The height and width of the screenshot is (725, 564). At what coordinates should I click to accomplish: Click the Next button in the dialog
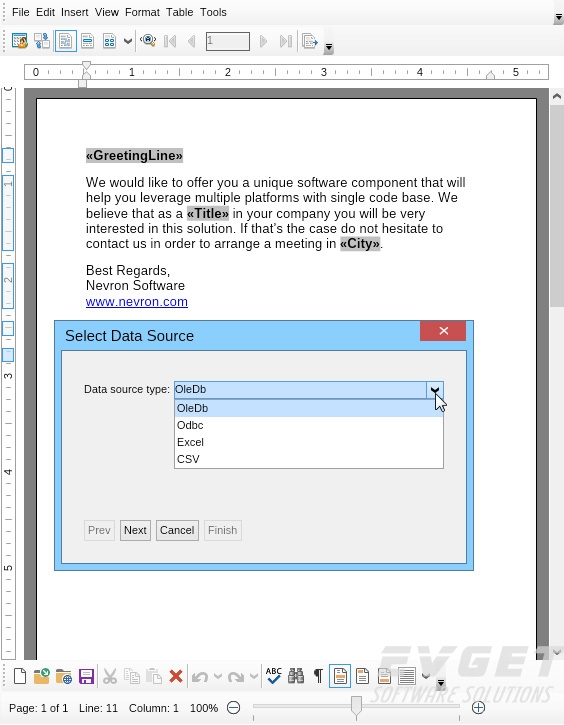point(135,530)
